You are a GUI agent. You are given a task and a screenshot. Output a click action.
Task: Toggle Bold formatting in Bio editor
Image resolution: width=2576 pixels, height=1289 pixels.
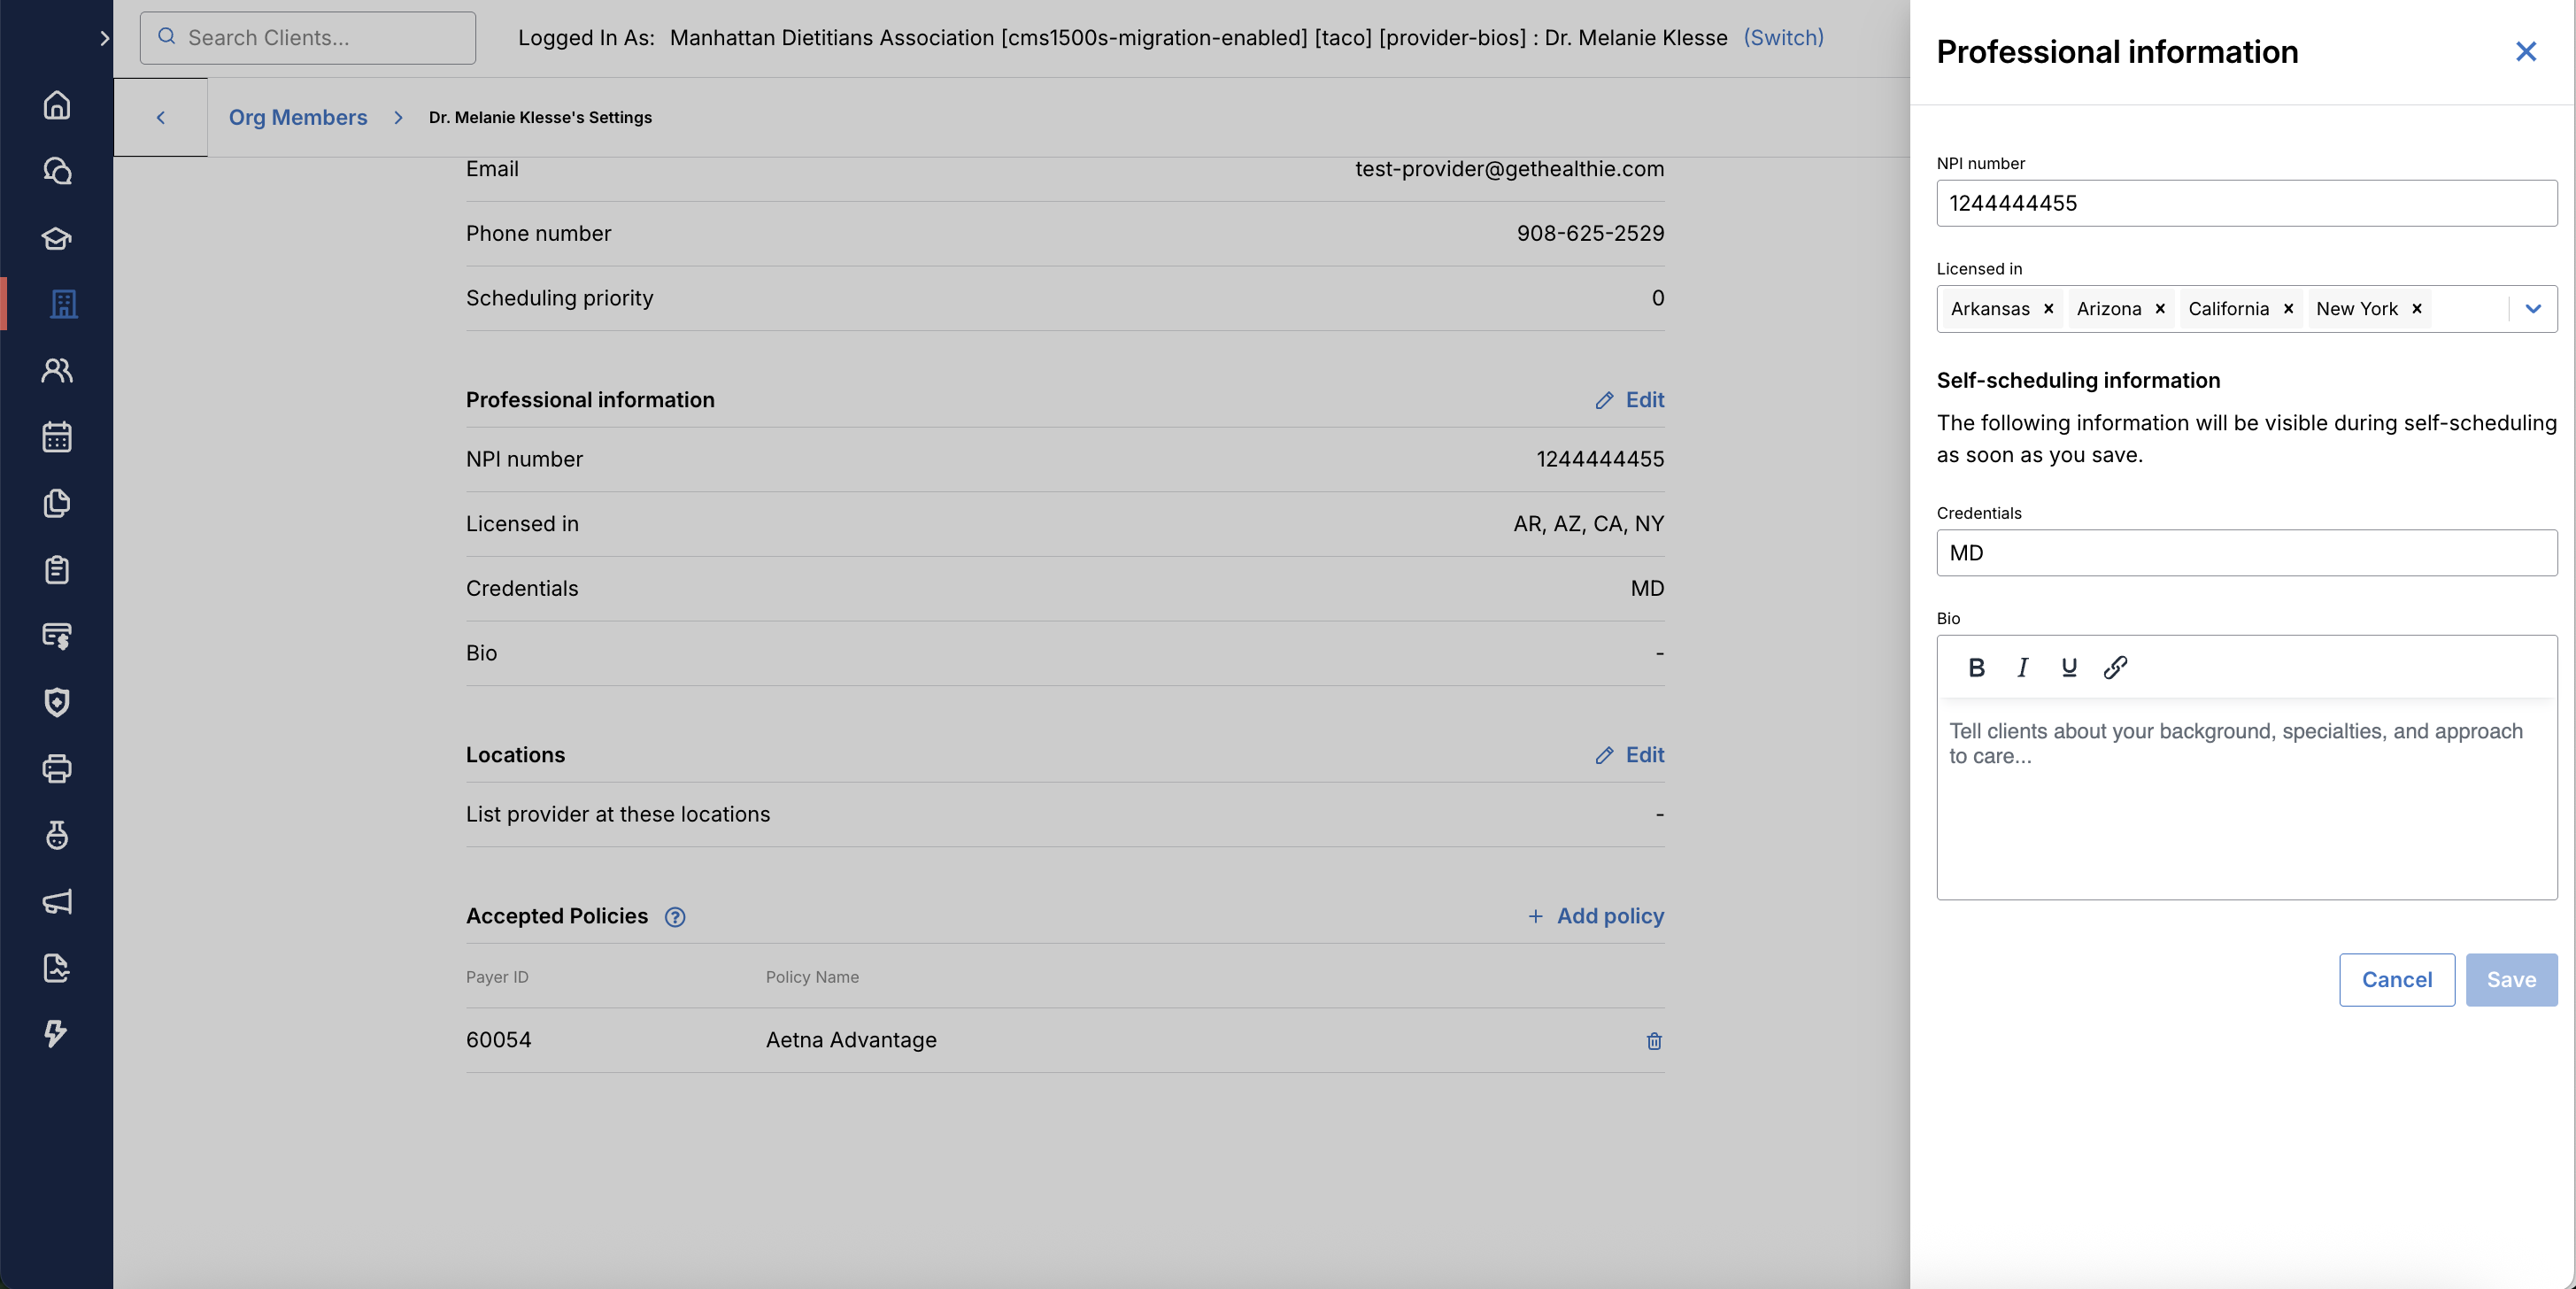pyautogui.click(x=1976, y=667)
